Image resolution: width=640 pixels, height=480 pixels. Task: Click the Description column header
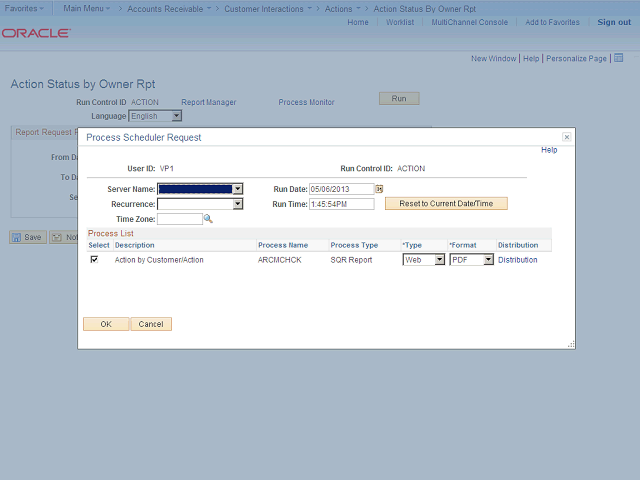[135, 245]
